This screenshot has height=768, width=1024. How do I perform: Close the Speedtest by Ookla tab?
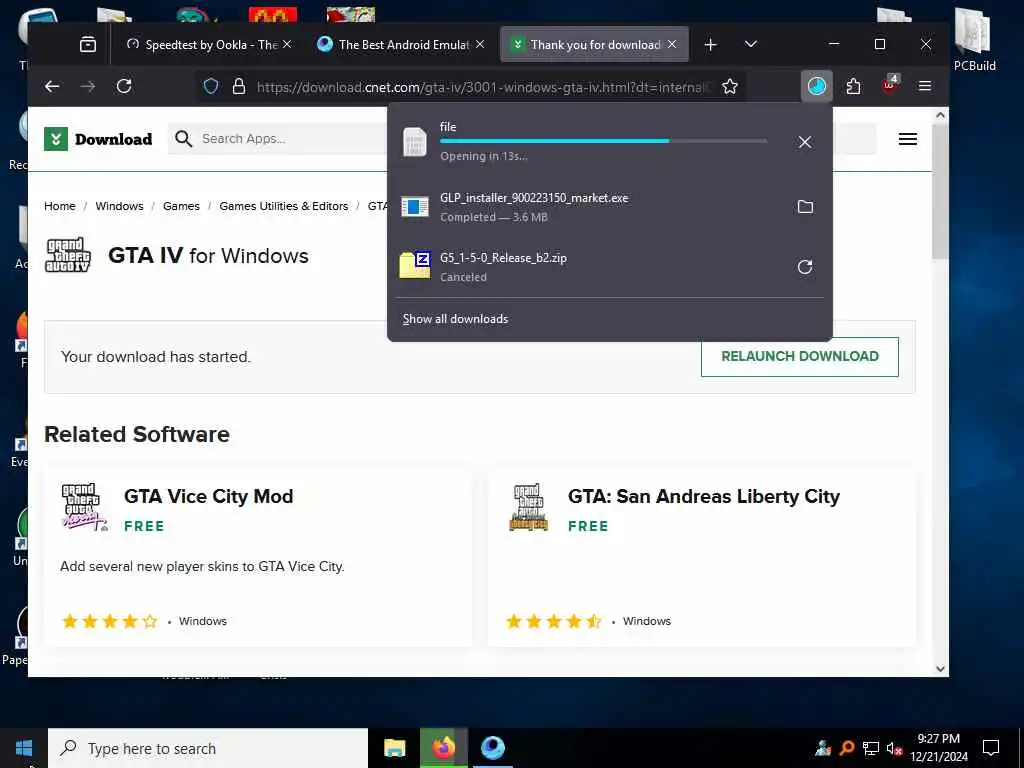(x=287, y=44)
